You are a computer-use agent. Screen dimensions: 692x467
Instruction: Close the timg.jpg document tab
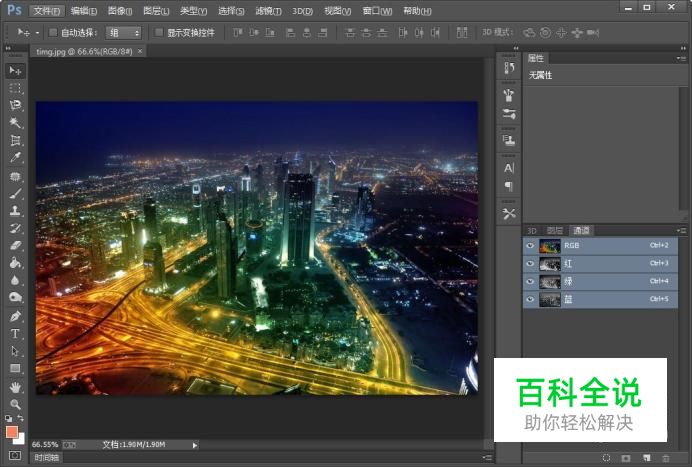coord(140,51)
